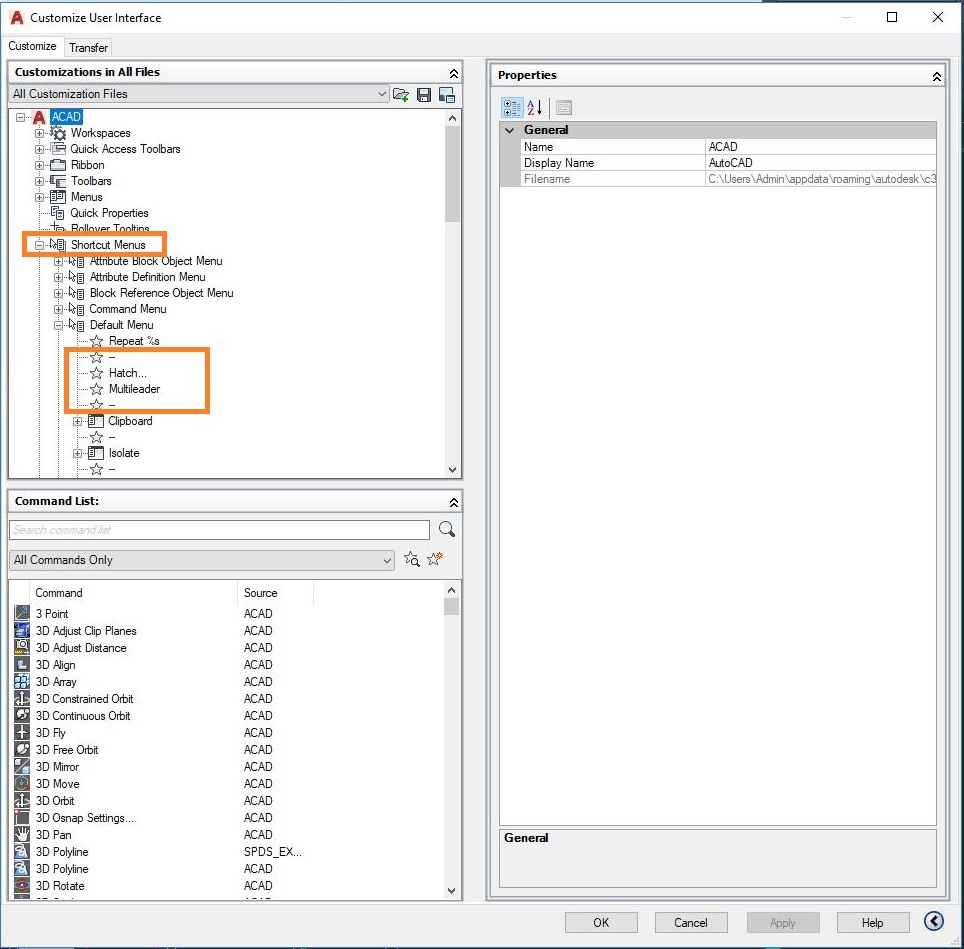The height and width of the screenshot is (949, 964).
Task: Select the SPDS_EX... 3D Polyline row
Action: pos(158,851)
